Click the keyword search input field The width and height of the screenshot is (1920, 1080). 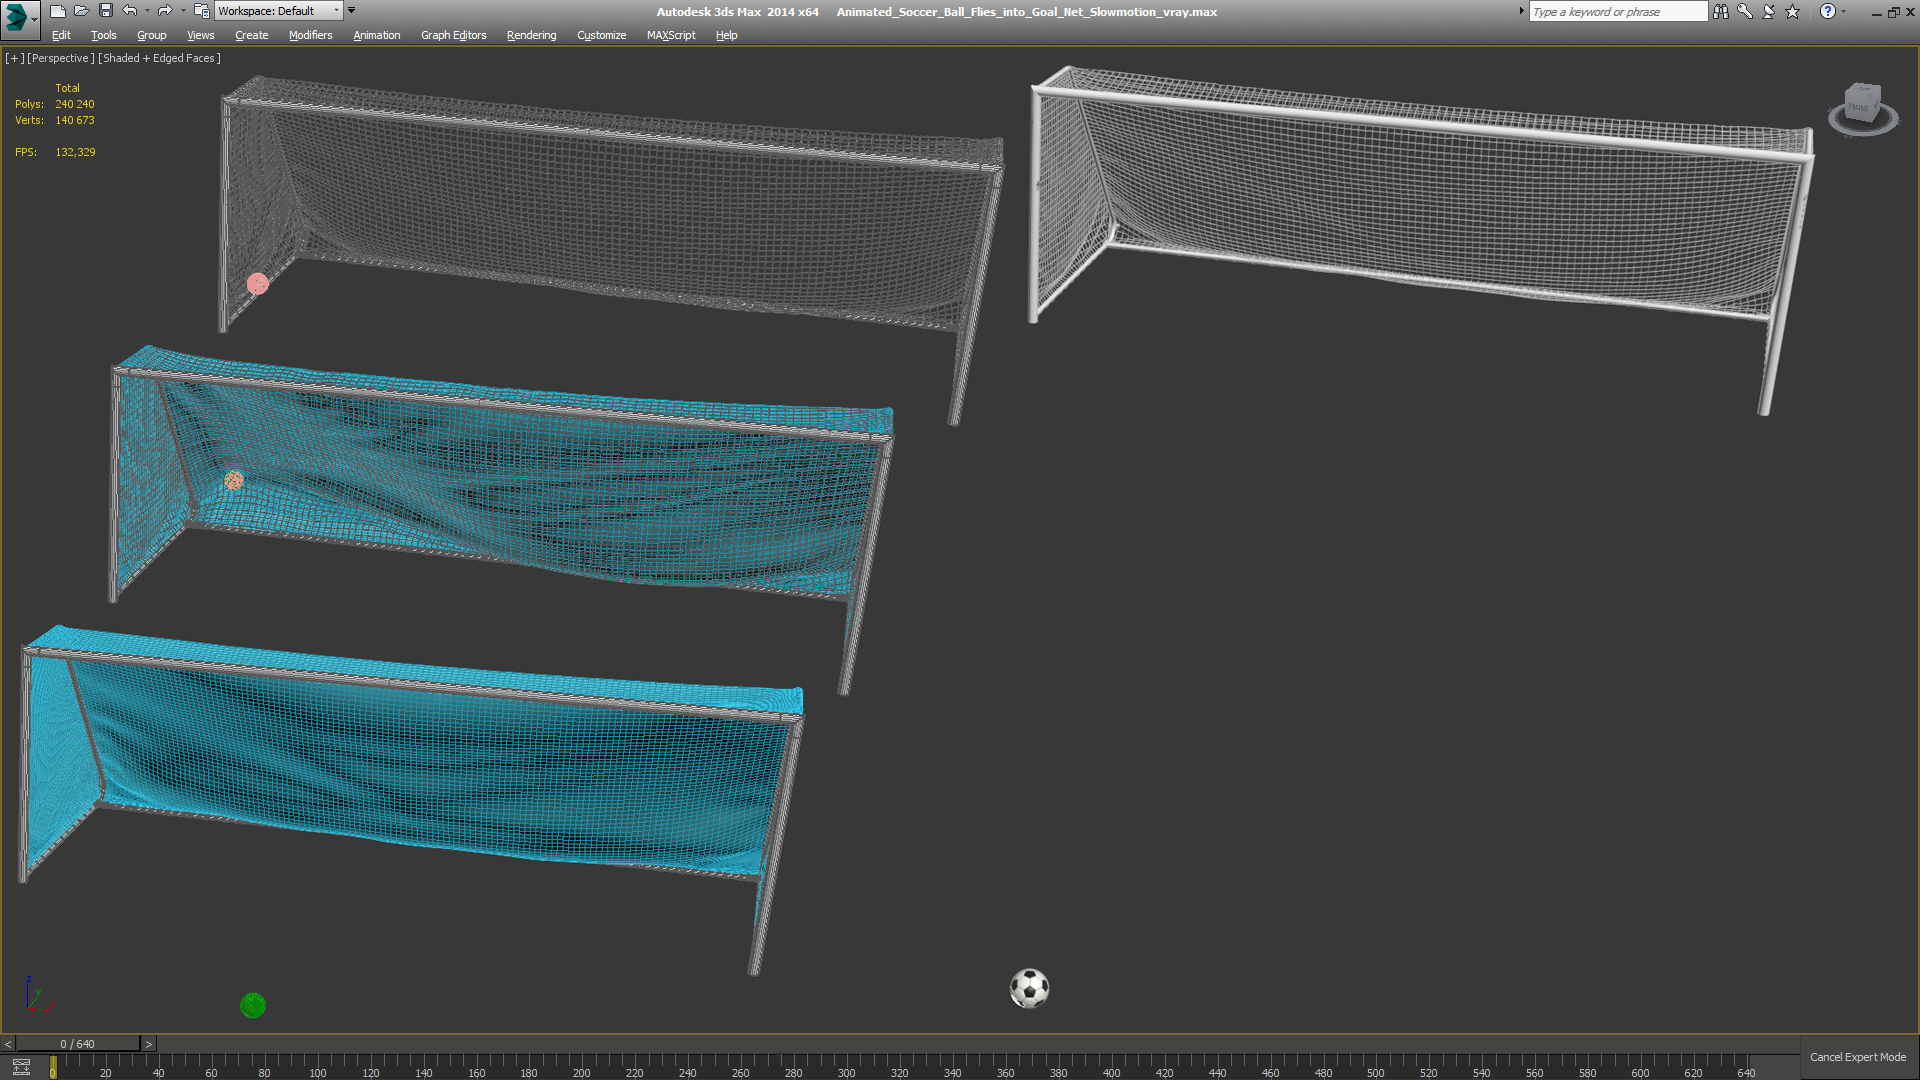point(1617,12)
